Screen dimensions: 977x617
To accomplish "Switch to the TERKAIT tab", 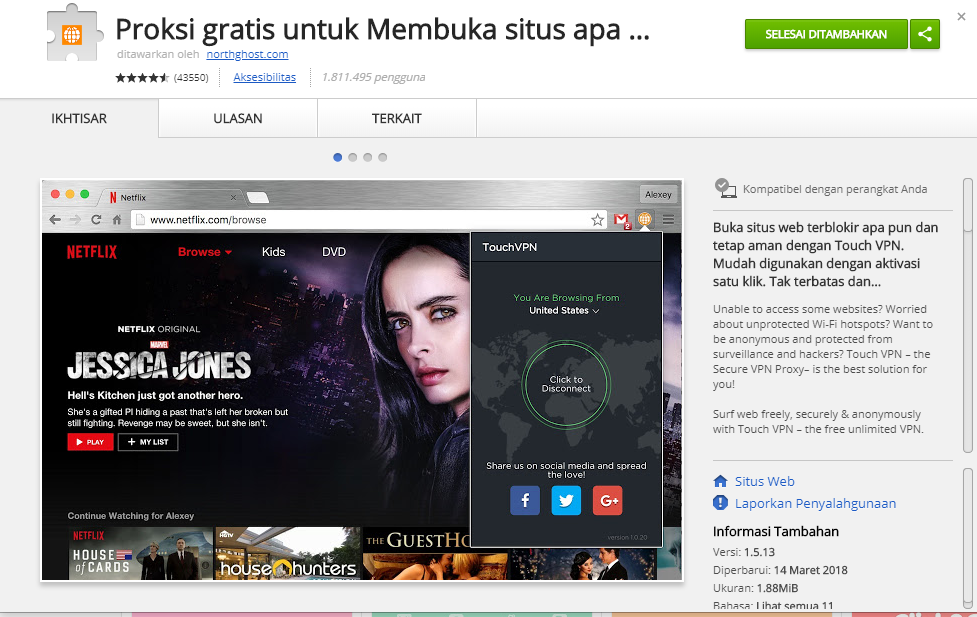I will [397, 118].
